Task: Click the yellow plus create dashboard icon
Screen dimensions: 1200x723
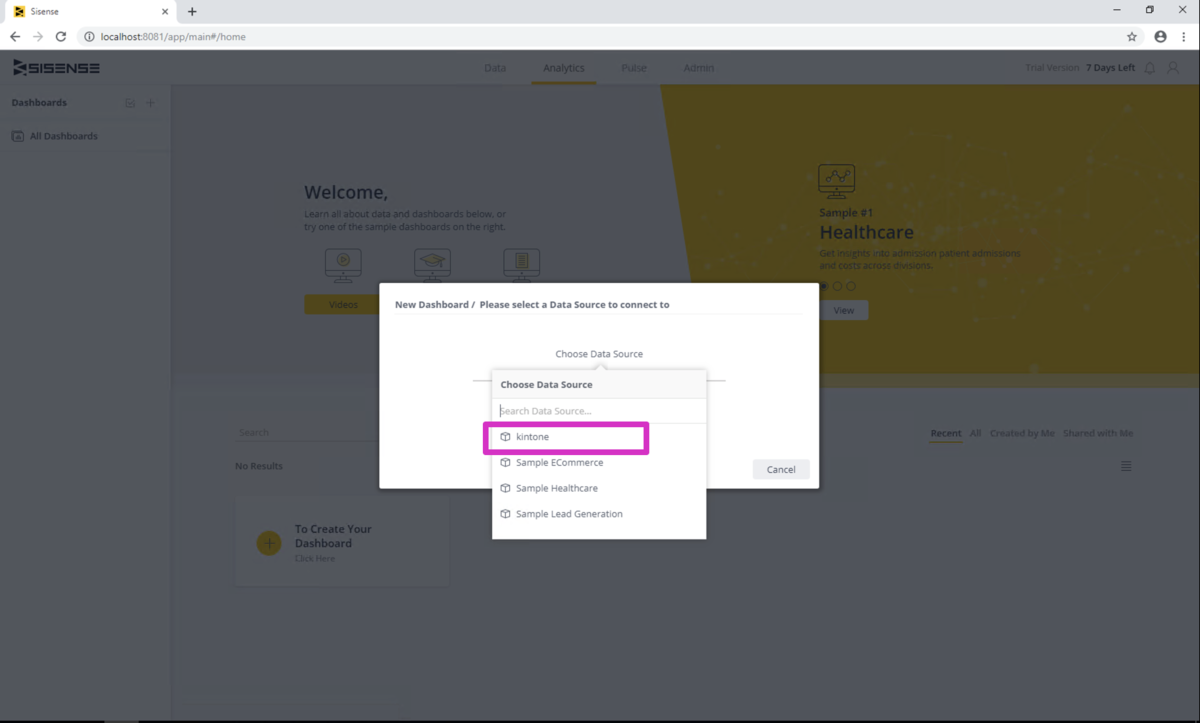Action: [x=269, y=543]
